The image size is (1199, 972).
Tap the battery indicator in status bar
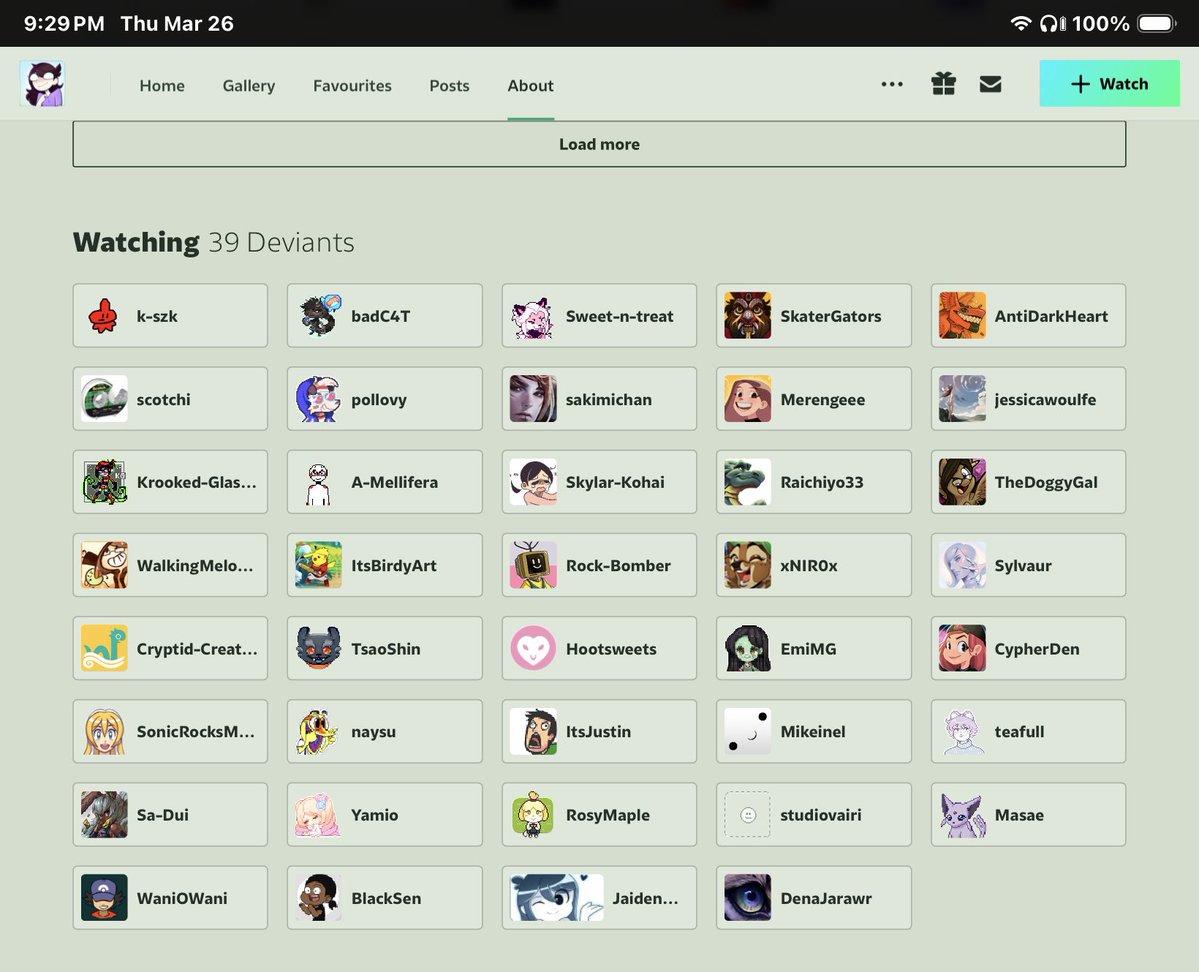[1156, 24]
